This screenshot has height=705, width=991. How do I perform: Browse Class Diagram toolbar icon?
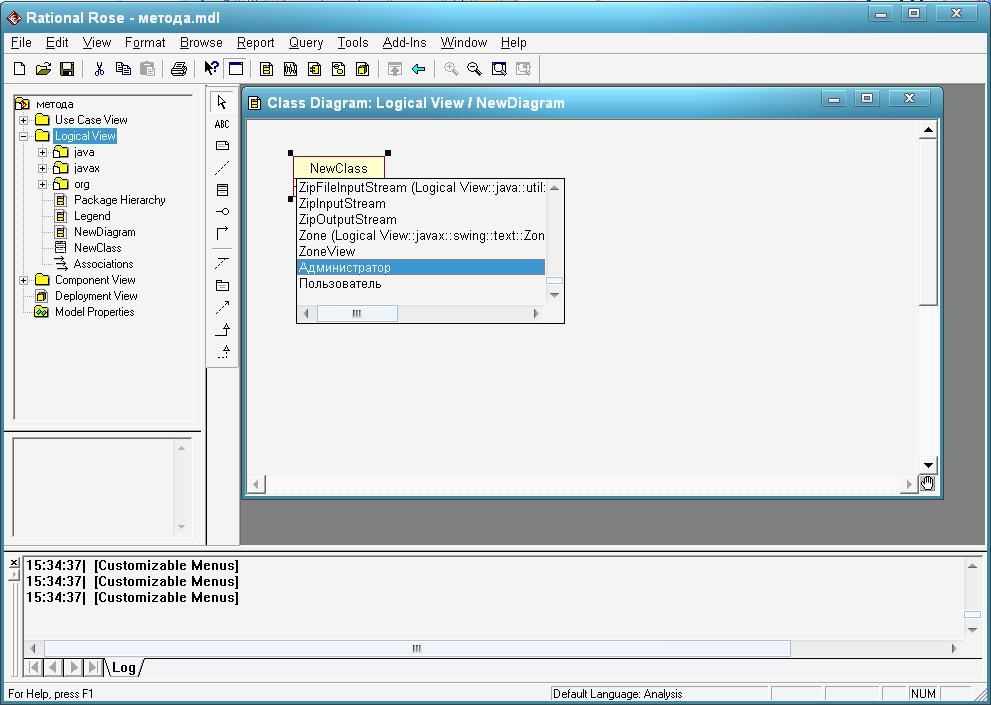[x=267, y=69]
